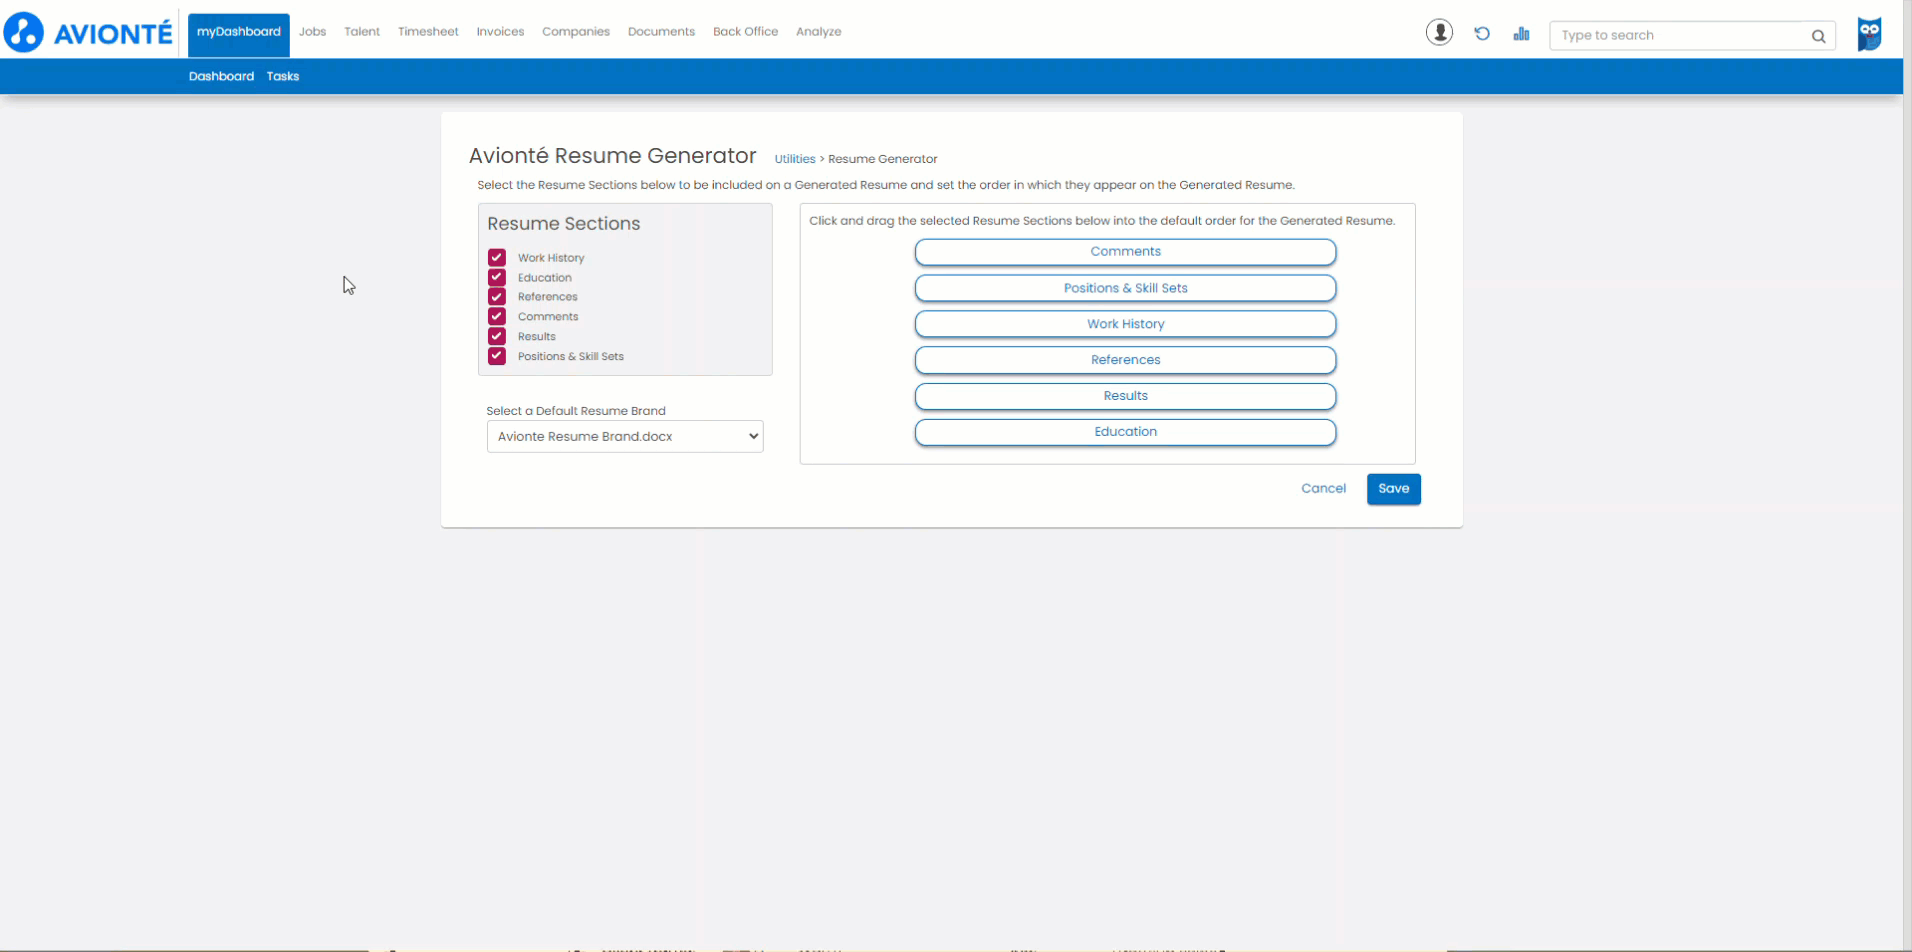Select the Education section bar
Image resolution: width=1912 pixels, height=952 pixels.
click(x=1125, y=432)
